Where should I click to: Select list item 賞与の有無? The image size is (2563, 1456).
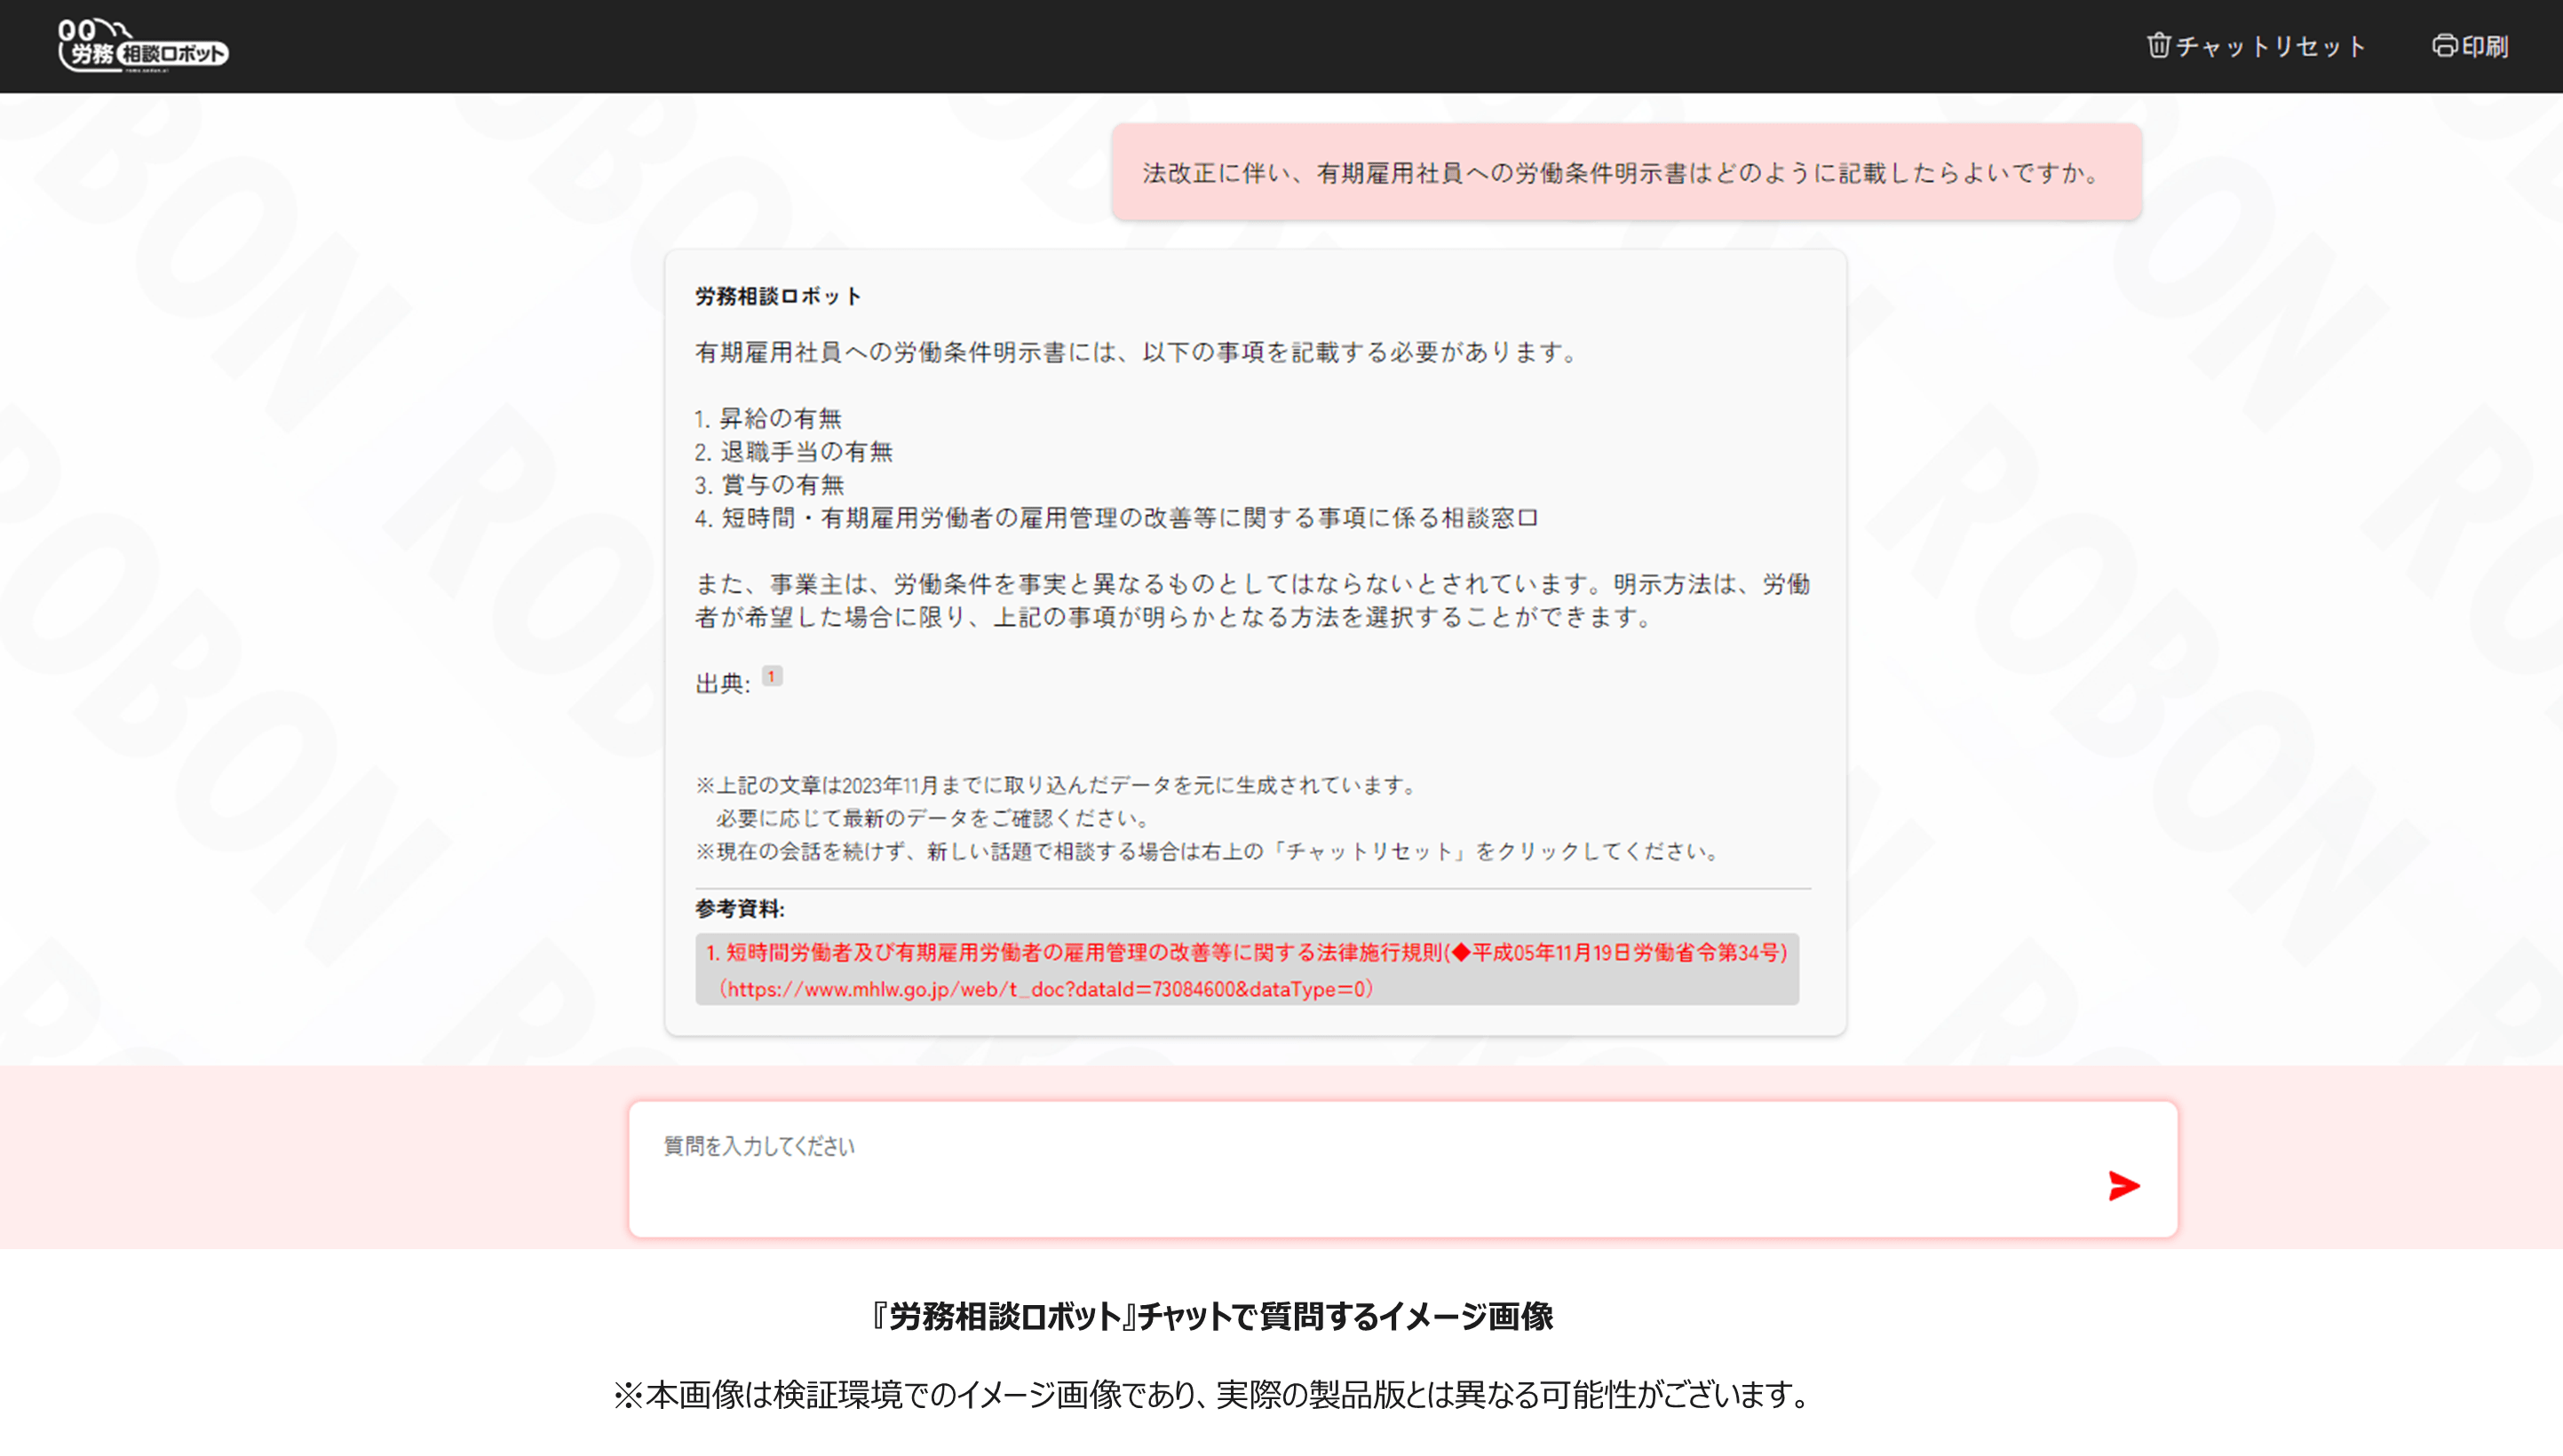tap(769, 485)
